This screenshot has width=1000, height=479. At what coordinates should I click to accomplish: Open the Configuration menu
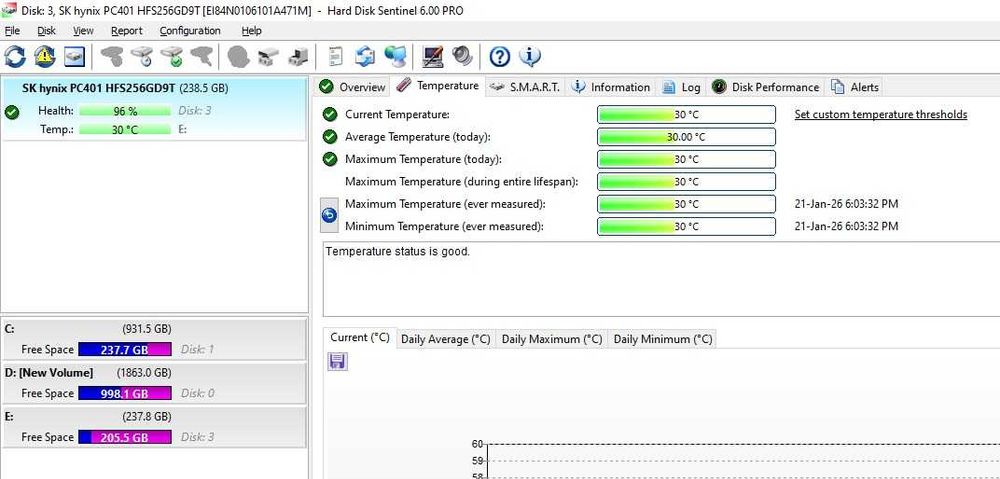click(x=190, y=30)
